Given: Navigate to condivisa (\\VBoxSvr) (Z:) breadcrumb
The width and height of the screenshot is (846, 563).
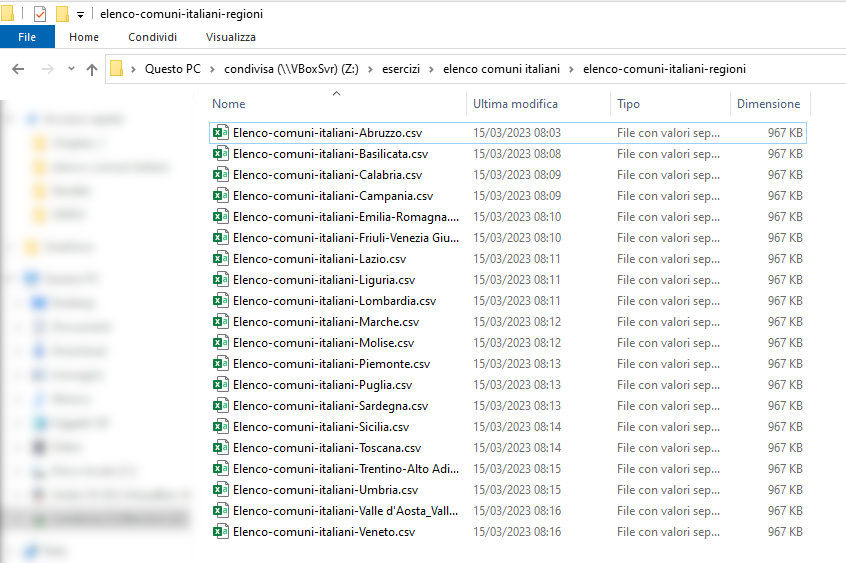Looking at the screenshot, I should 291,69.
